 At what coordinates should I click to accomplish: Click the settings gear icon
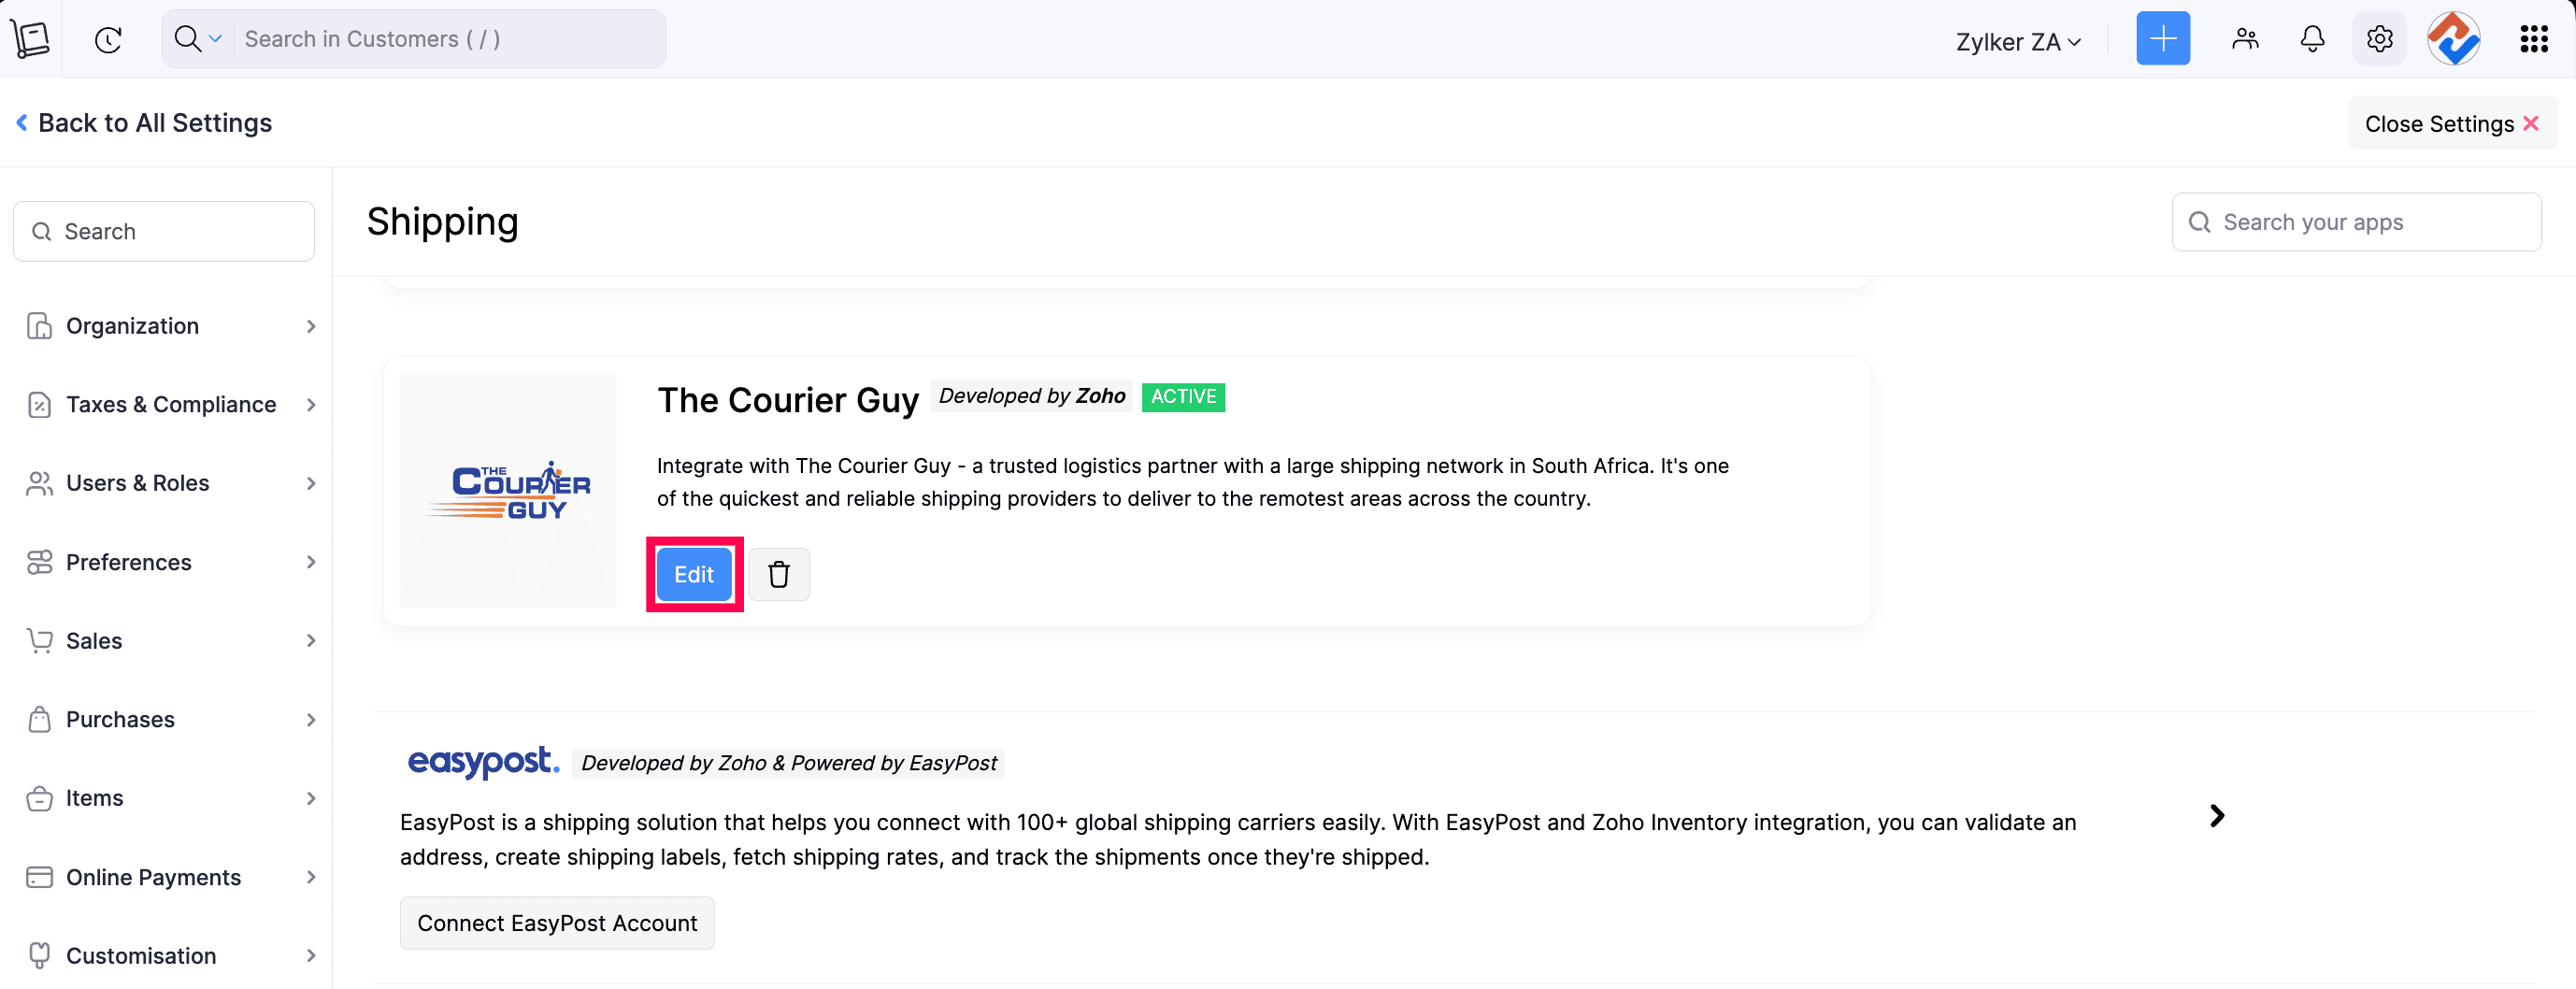click(x=2379, y=39)
